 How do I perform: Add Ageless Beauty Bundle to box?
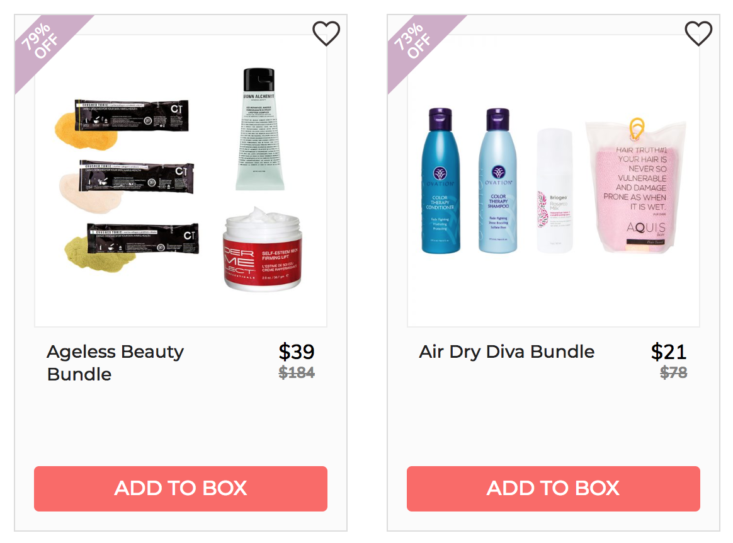[180, 488]
